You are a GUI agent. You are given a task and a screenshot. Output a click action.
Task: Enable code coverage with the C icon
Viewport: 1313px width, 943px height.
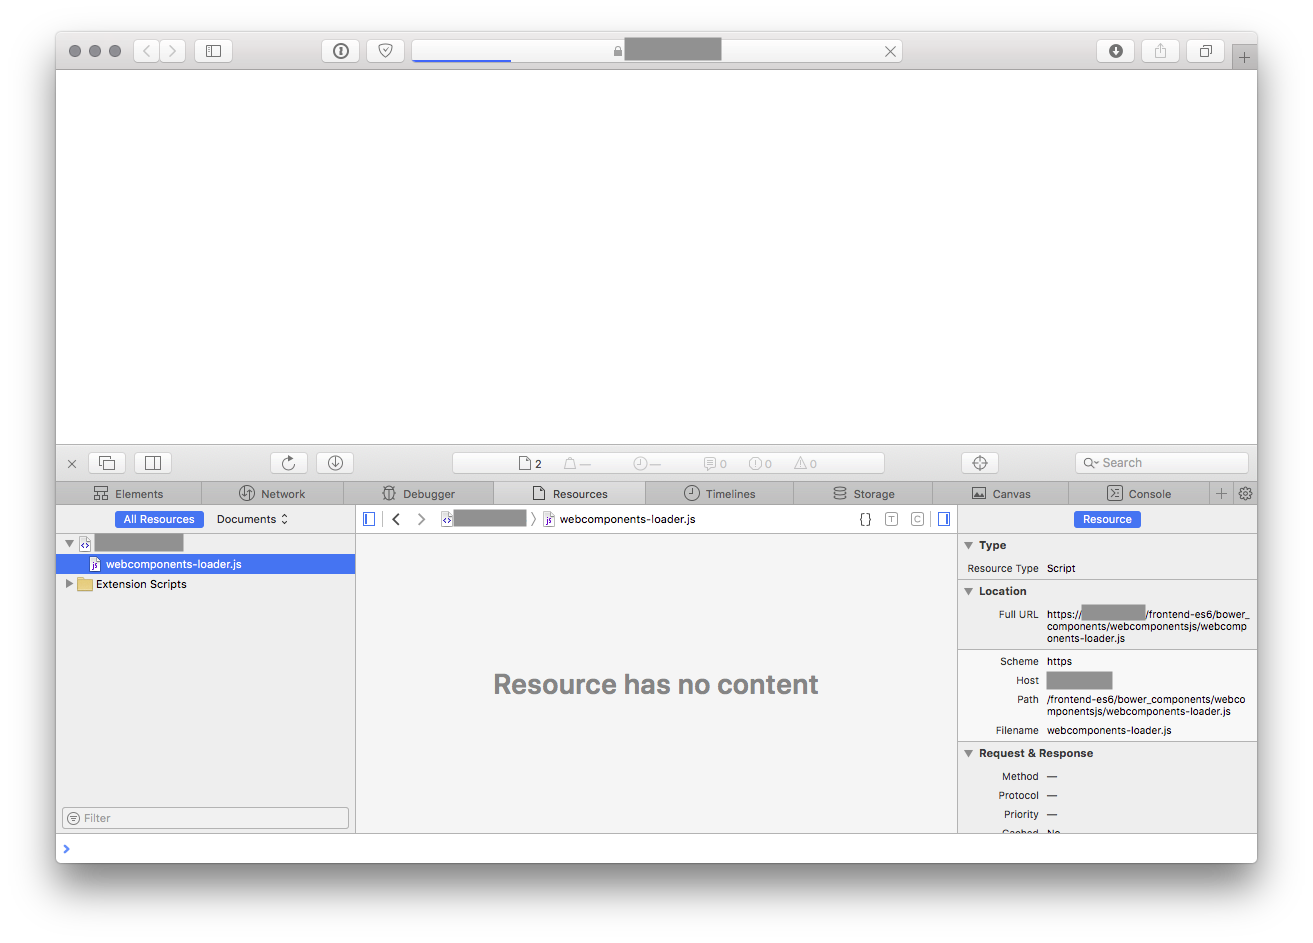pos(917,519)
